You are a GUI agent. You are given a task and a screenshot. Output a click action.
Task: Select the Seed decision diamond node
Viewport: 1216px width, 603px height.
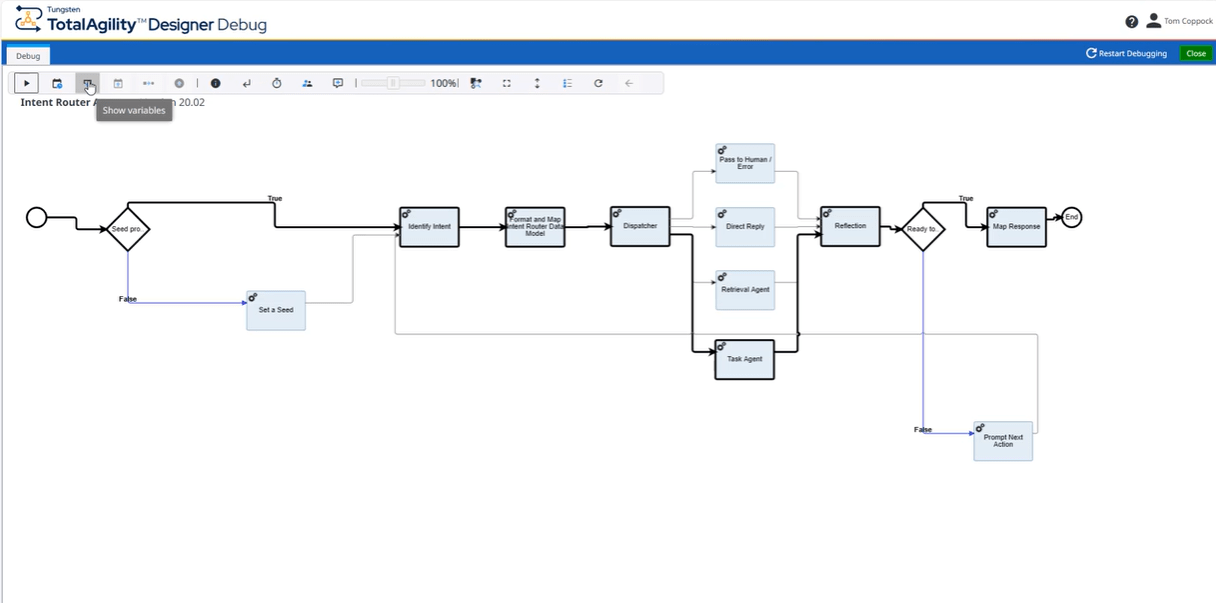[128, 229]
